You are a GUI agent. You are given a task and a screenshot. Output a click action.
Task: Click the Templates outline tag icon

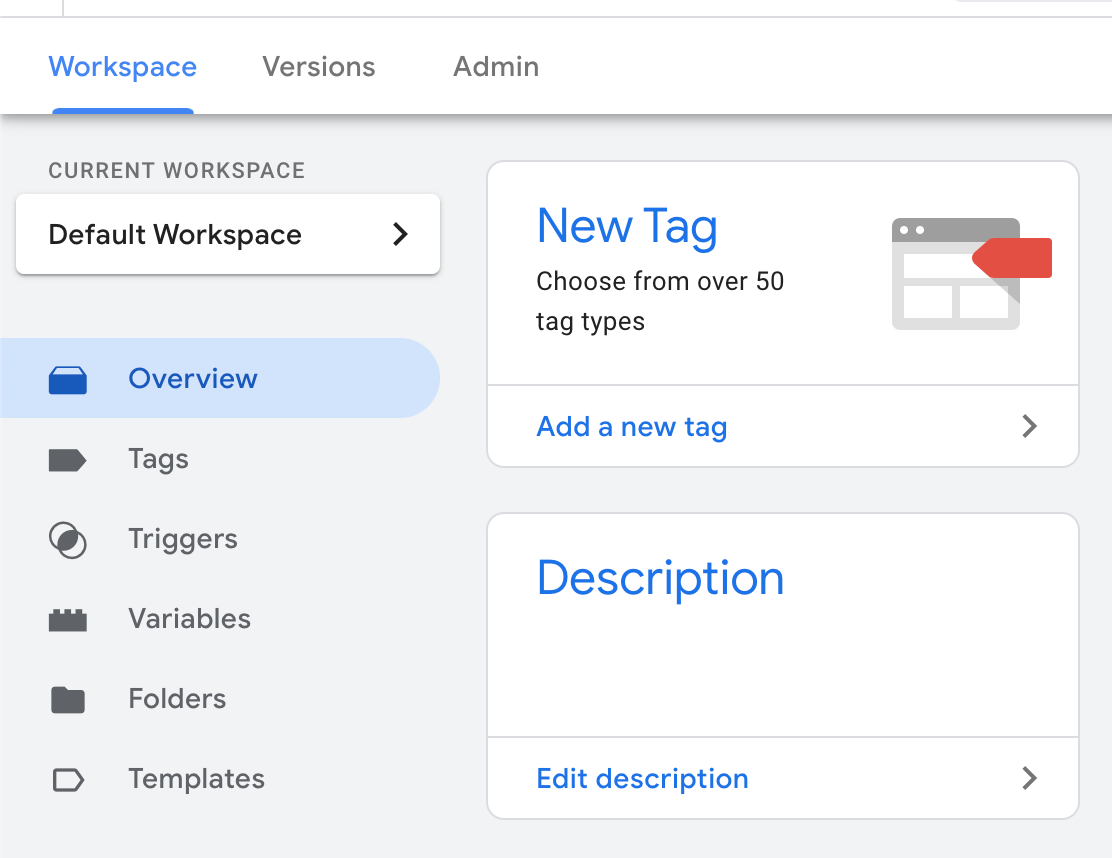click(x=68, y=780)
